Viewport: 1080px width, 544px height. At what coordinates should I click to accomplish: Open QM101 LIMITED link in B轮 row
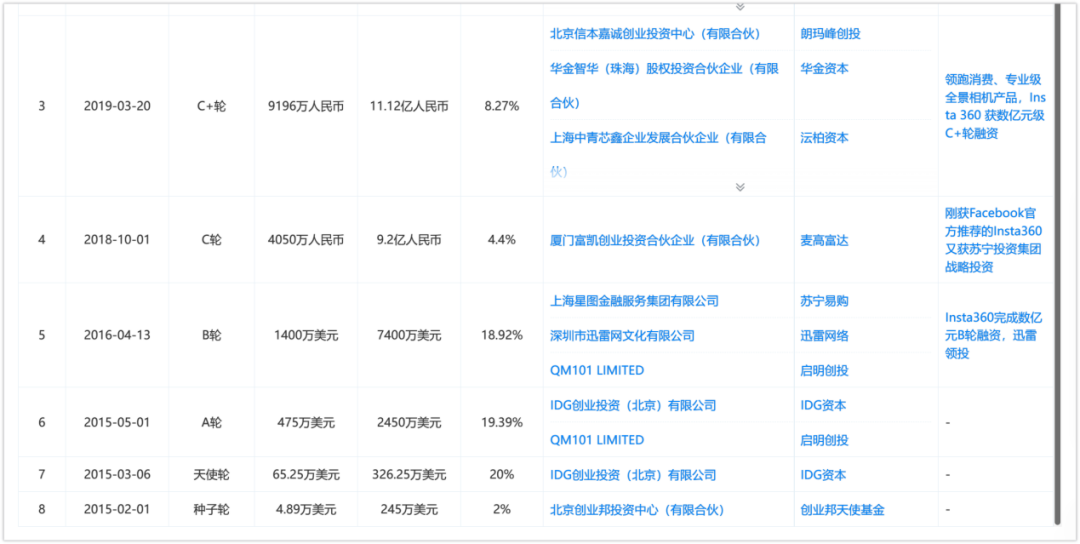pos(597,370)
